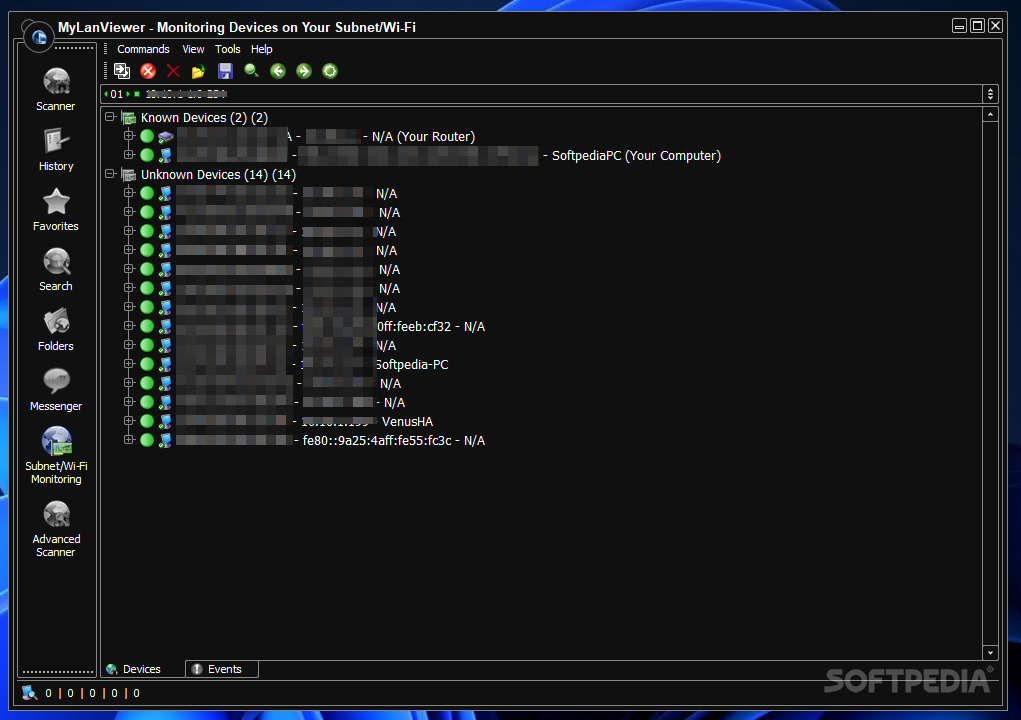Click the green status dot for VenusHA
This screenshot has height=720, width=1021.
click(147, 421)
